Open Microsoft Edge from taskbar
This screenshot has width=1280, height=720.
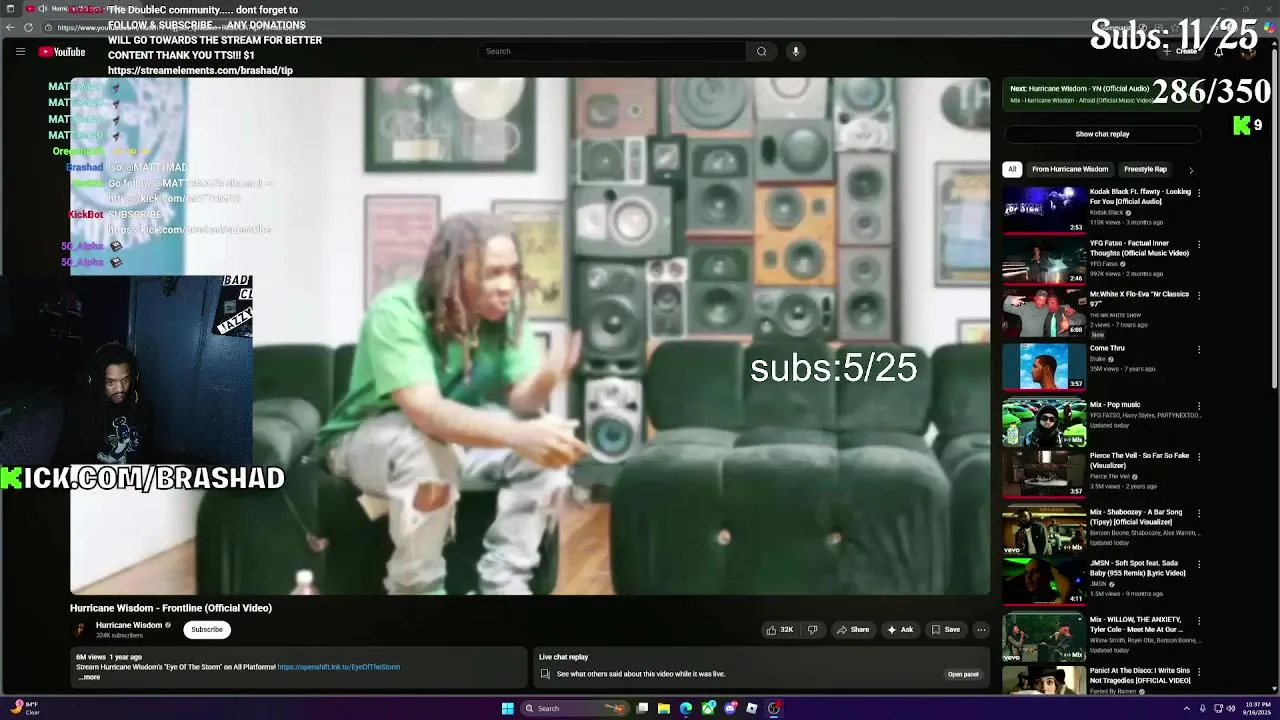click(686, 708)
